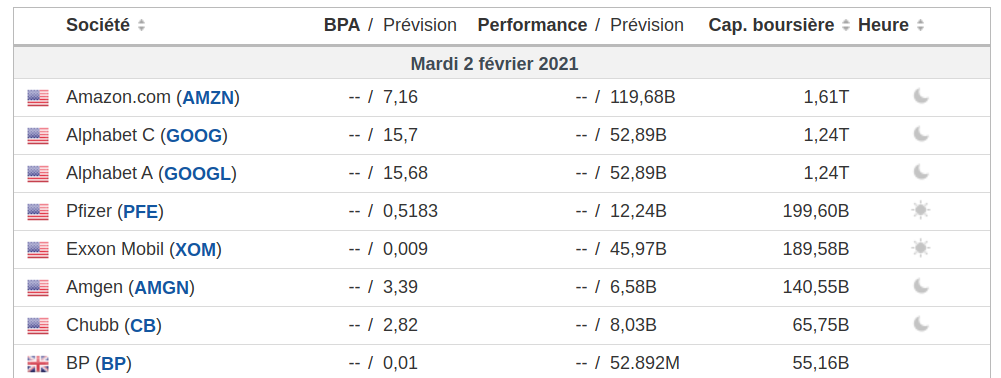Click the US flag icon beside Pfizer
This screenshot has width=1001, height=378.
pyautogui.click(x=38, y=212)
